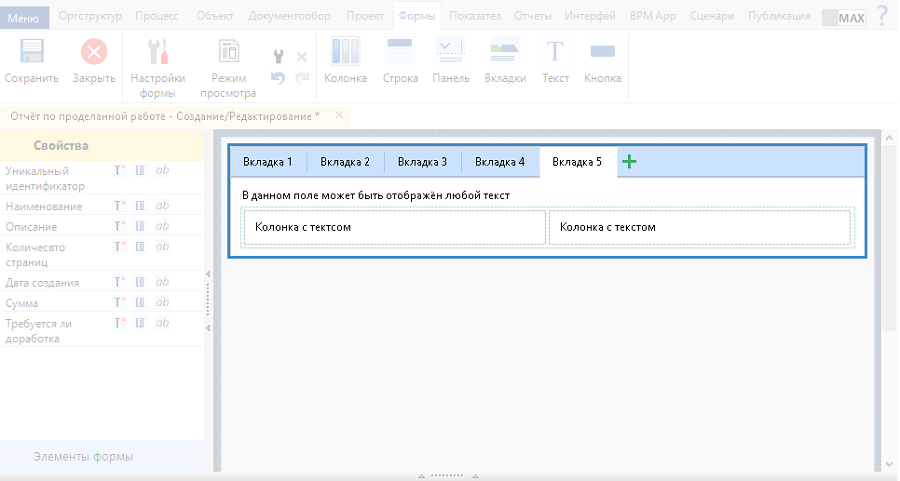Screen dimensions: 900x481
Task: Close the report document tab
Action: (x=339, y=115)
